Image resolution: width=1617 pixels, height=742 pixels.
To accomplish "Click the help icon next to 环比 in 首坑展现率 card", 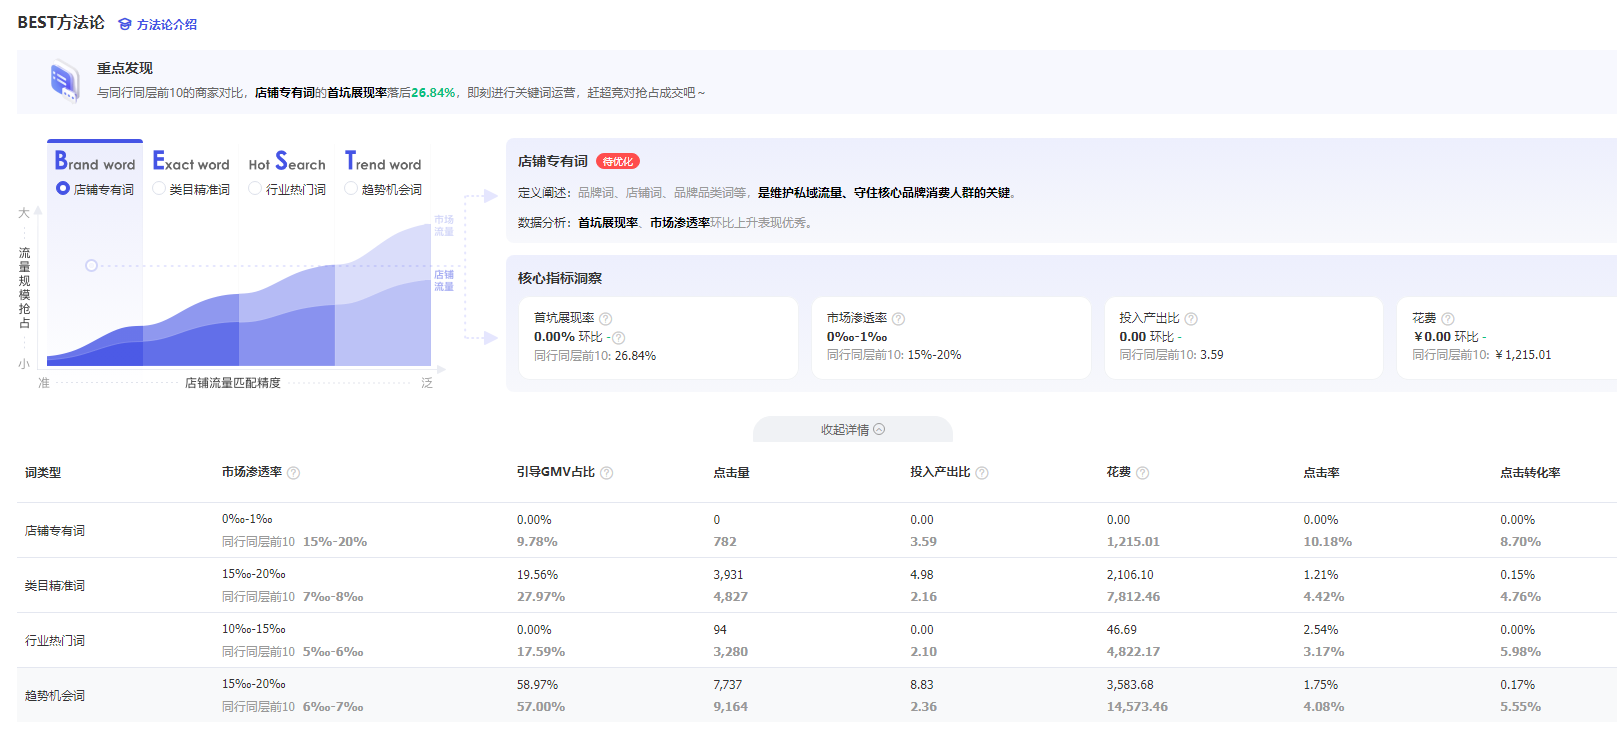I will [x=618, y=338].
